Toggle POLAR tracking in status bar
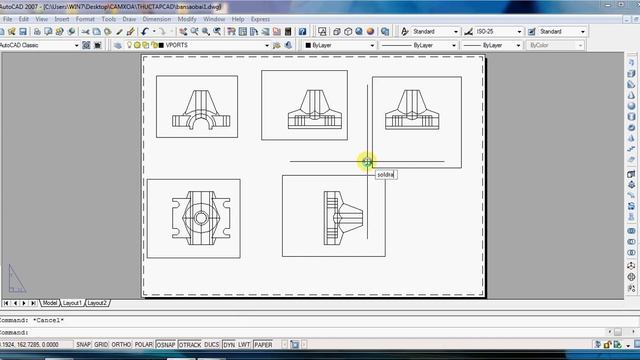The height and width of the screenshot is (360, 640). [x=144, y=345]
